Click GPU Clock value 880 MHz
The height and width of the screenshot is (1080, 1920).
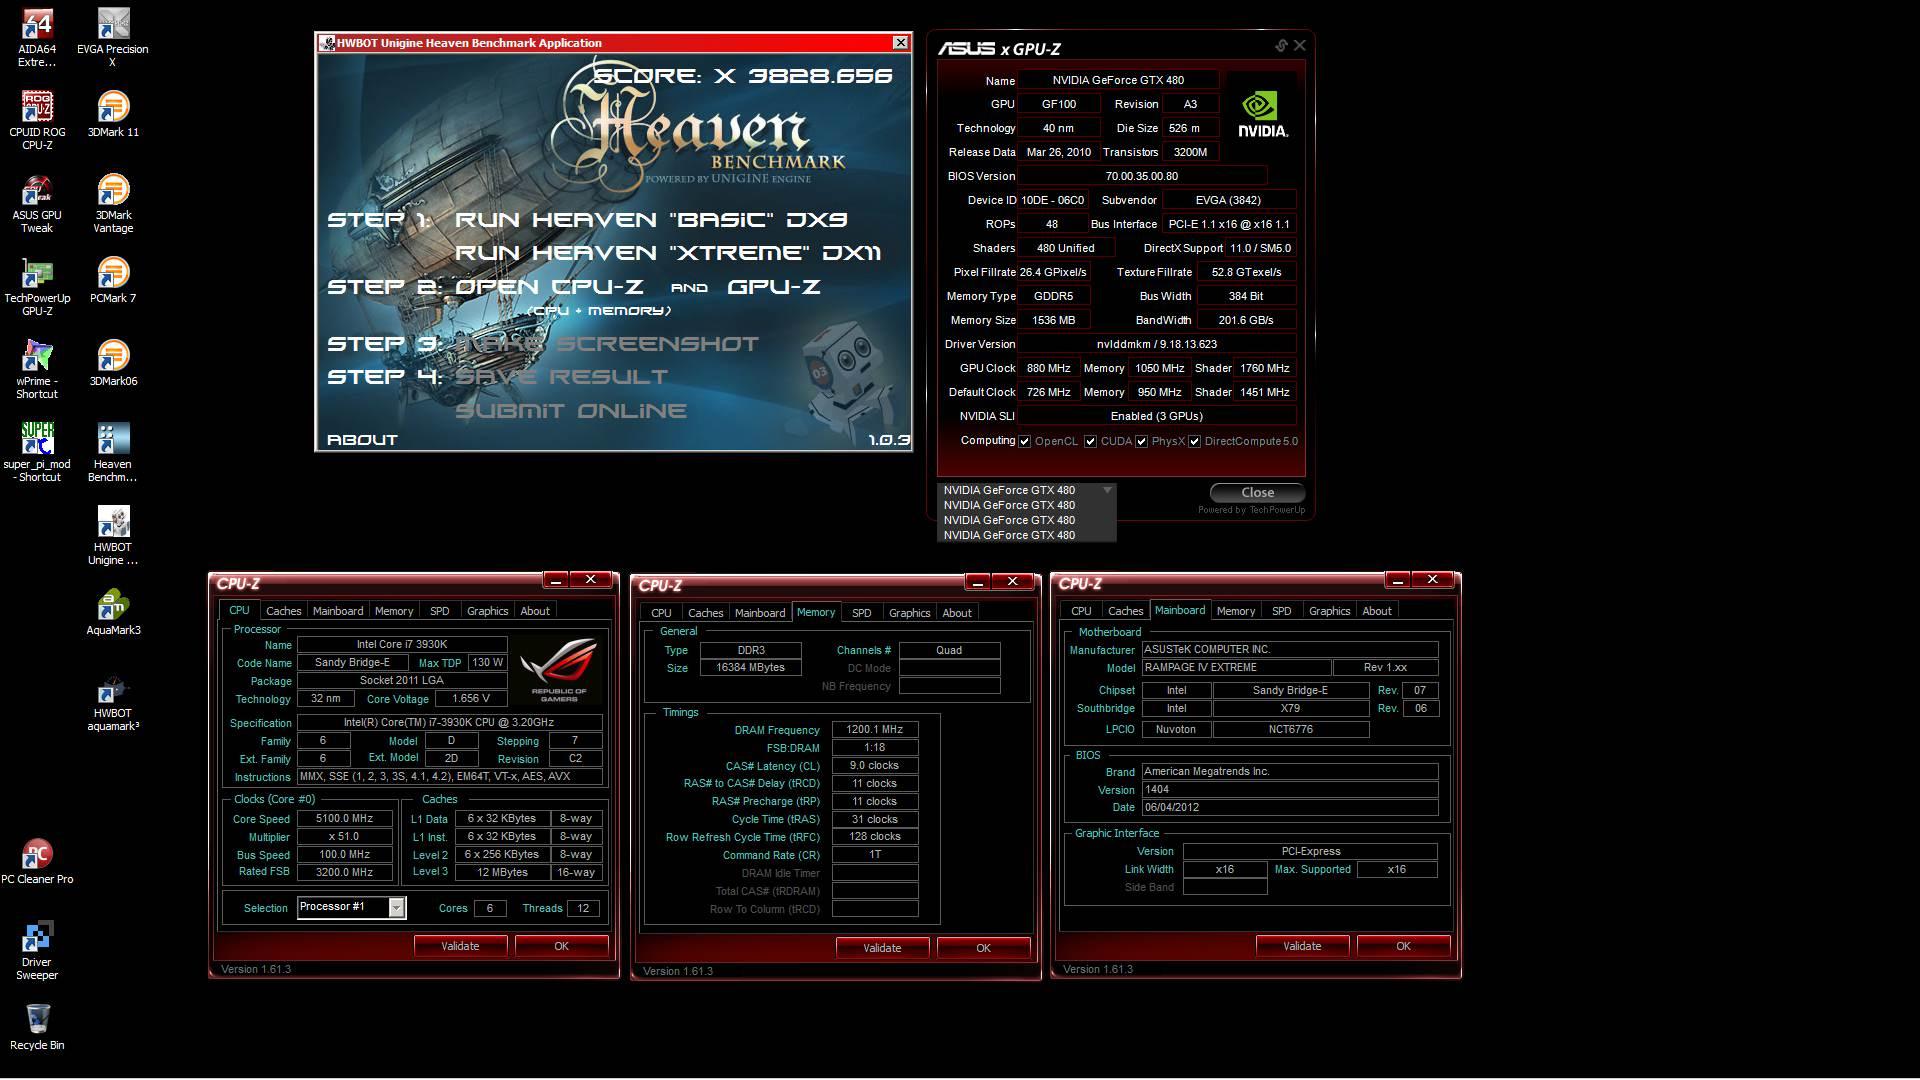click(1048, 368)
